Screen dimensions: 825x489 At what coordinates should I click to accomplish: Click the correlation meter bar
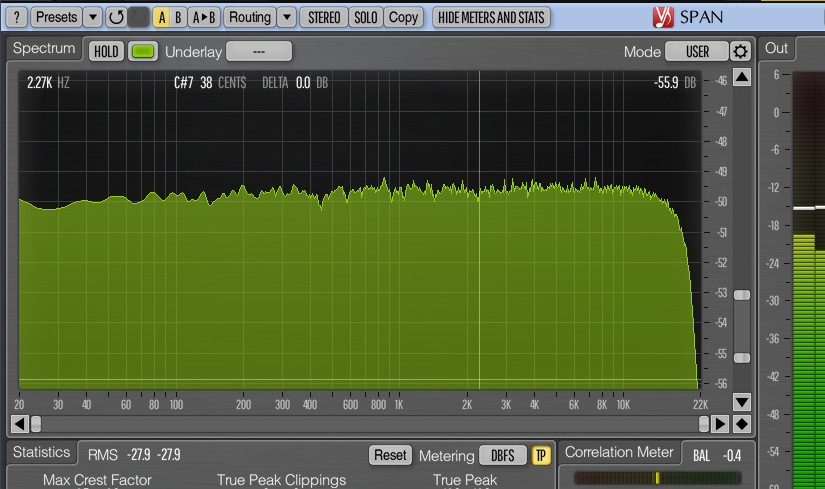(658, 478)
